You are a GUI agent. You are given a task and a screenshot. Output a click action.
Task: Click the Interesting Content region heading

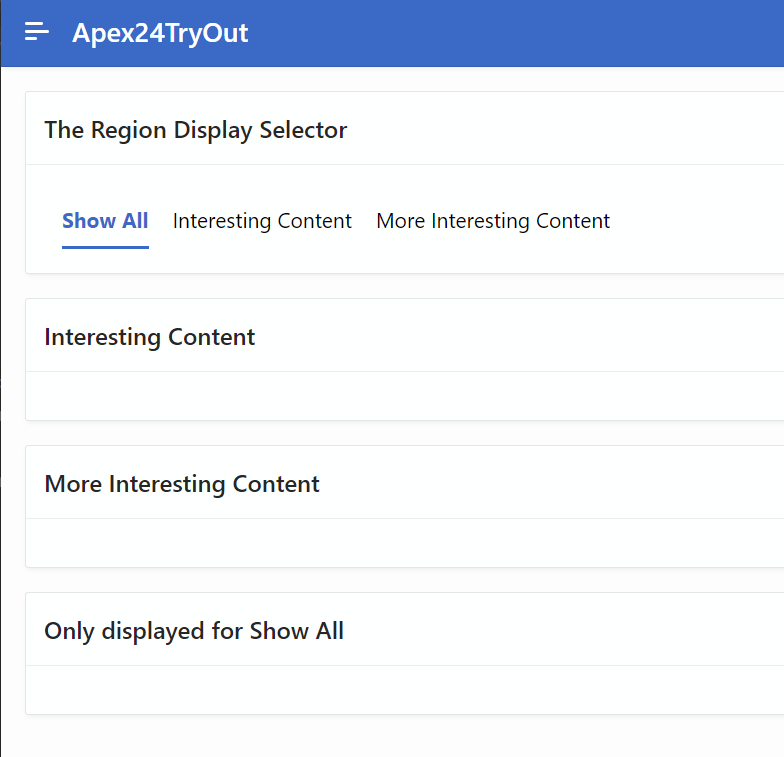coord(150,337)
